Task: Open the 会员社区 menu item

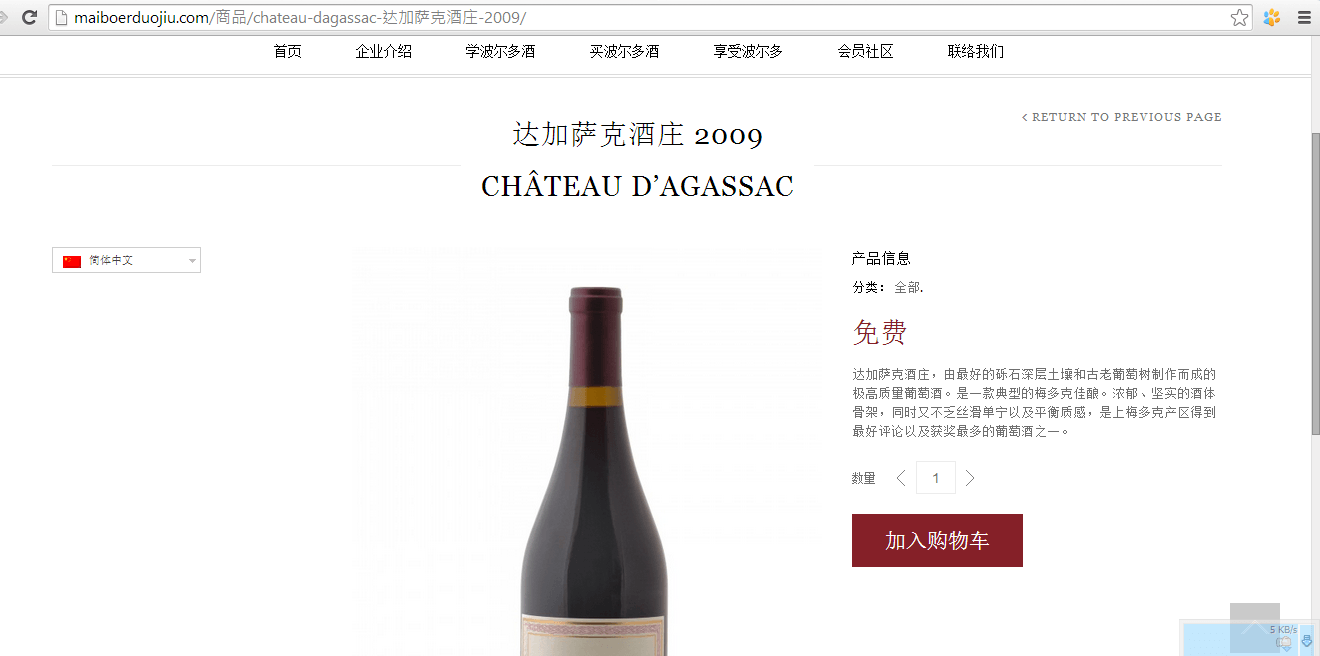Action: coord(866,52)
